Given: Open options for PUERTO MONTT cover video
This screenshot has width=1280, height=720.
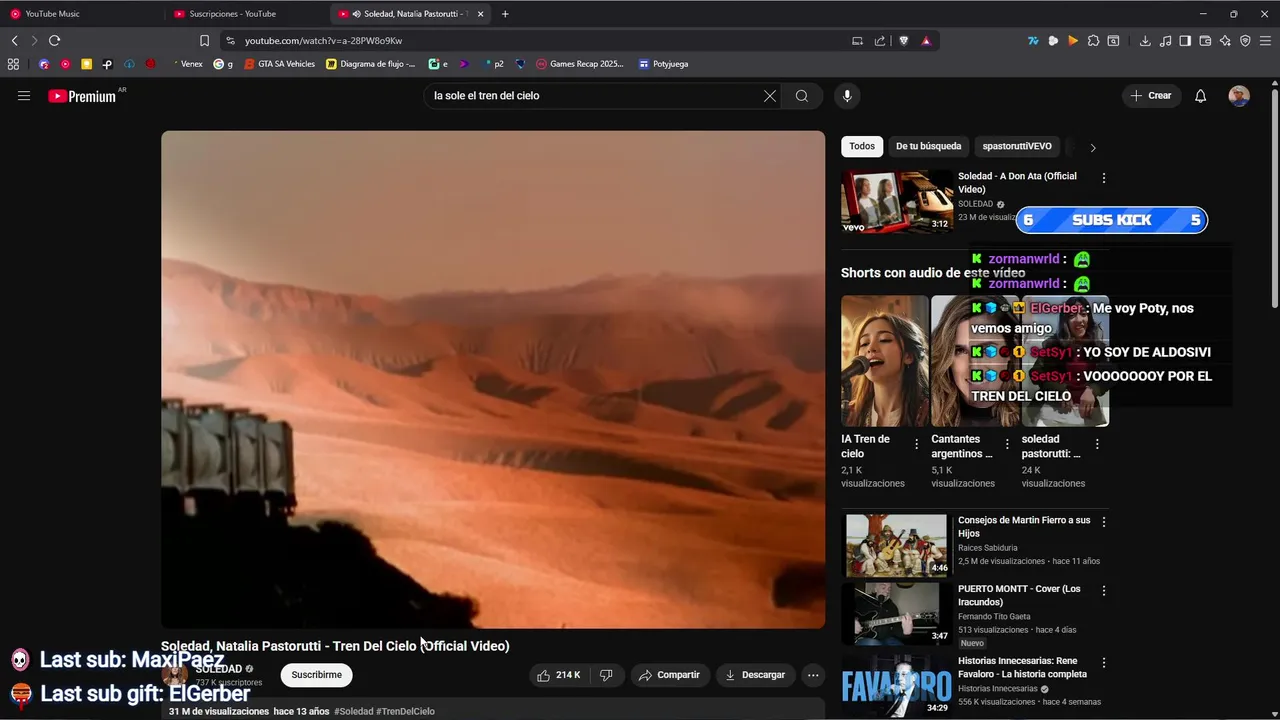Looking at the screenshot, I should click(1104, 591).
